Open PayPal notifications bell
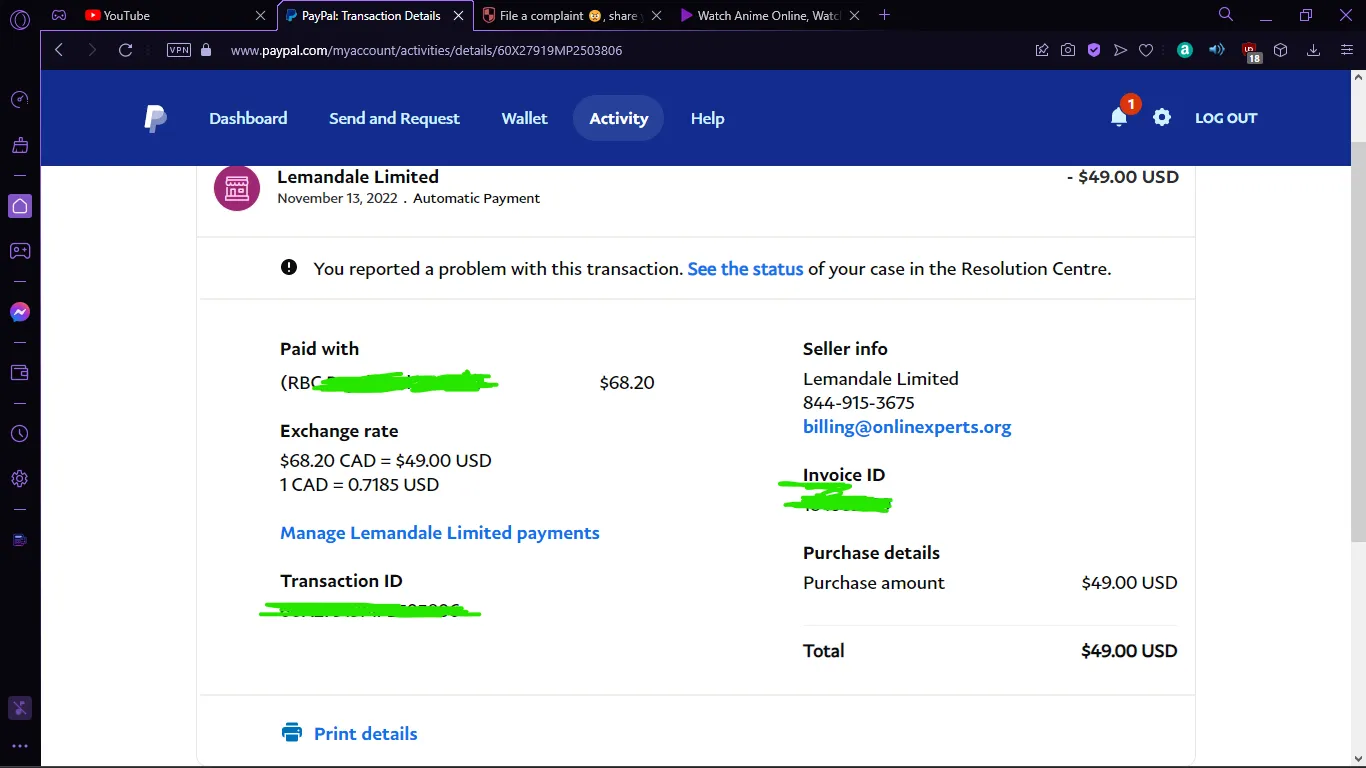1366x768 pixels. point(1119,117)
